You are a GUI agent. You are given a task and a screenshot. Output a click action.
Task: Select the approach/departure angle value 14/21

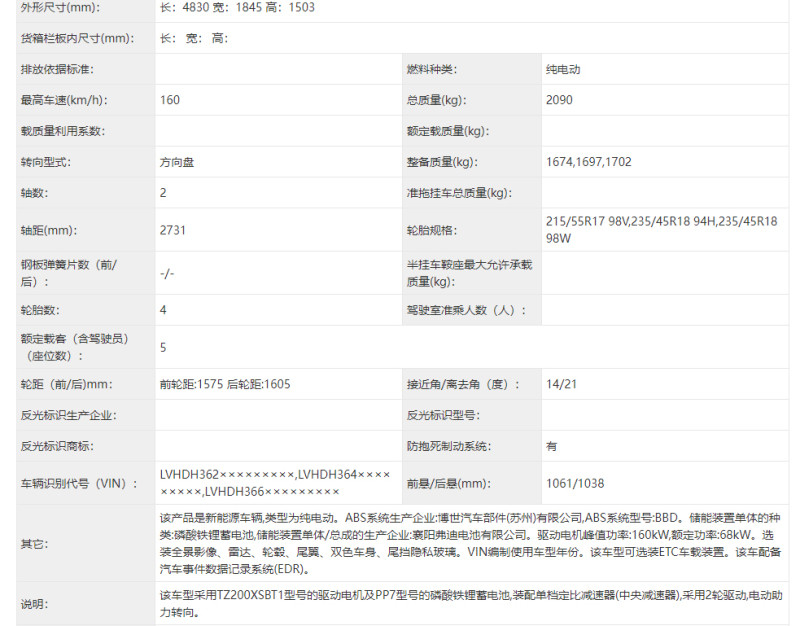point(561,384)
